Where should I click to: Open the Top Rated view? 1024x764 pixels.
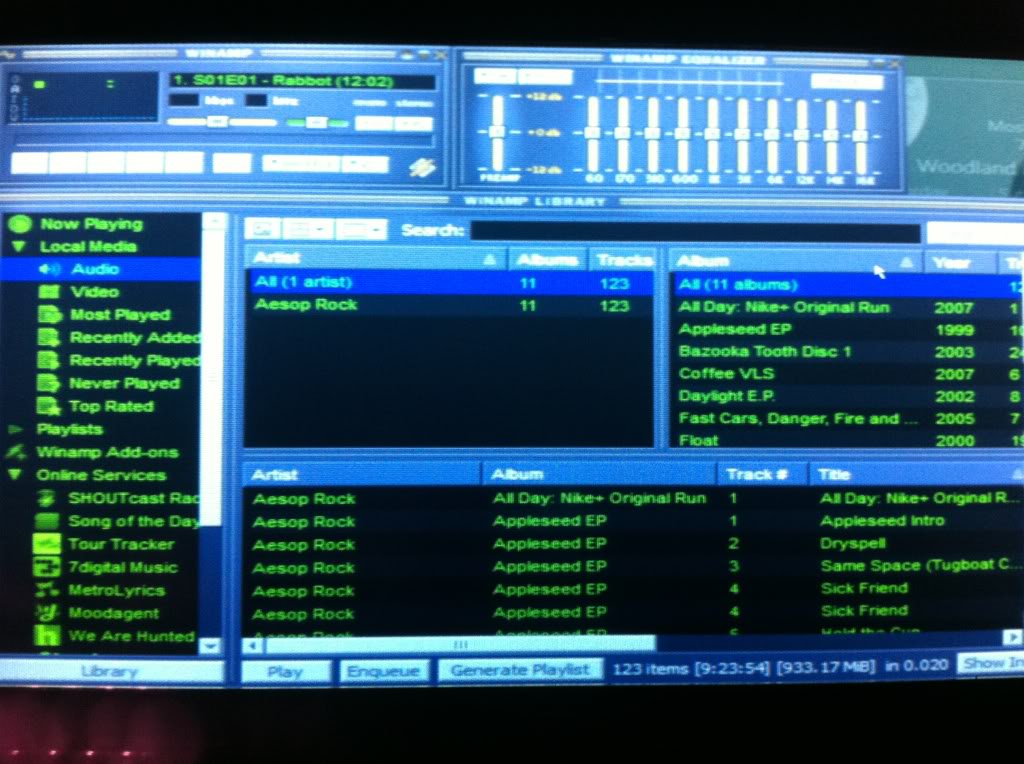111,406
